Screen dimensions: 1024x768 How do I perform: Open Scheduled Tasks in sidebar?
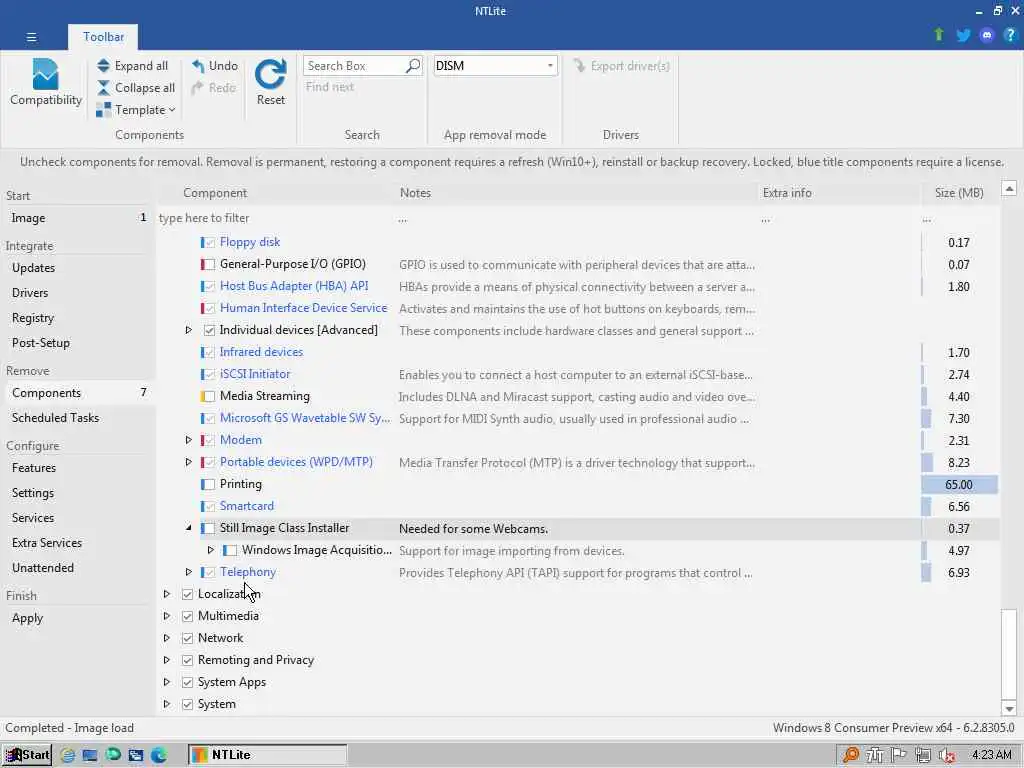click(78, 418)
